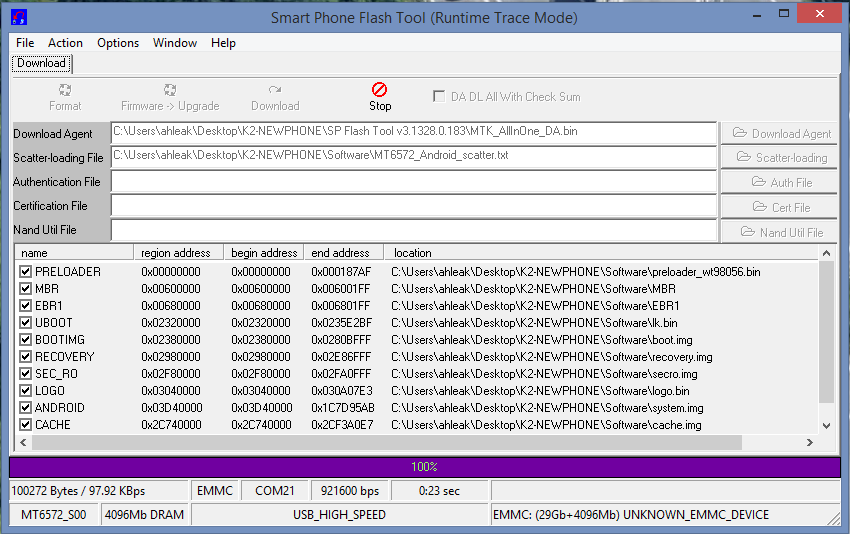Open the Help menu
850x534 pixels.
[x=223, y=43]
